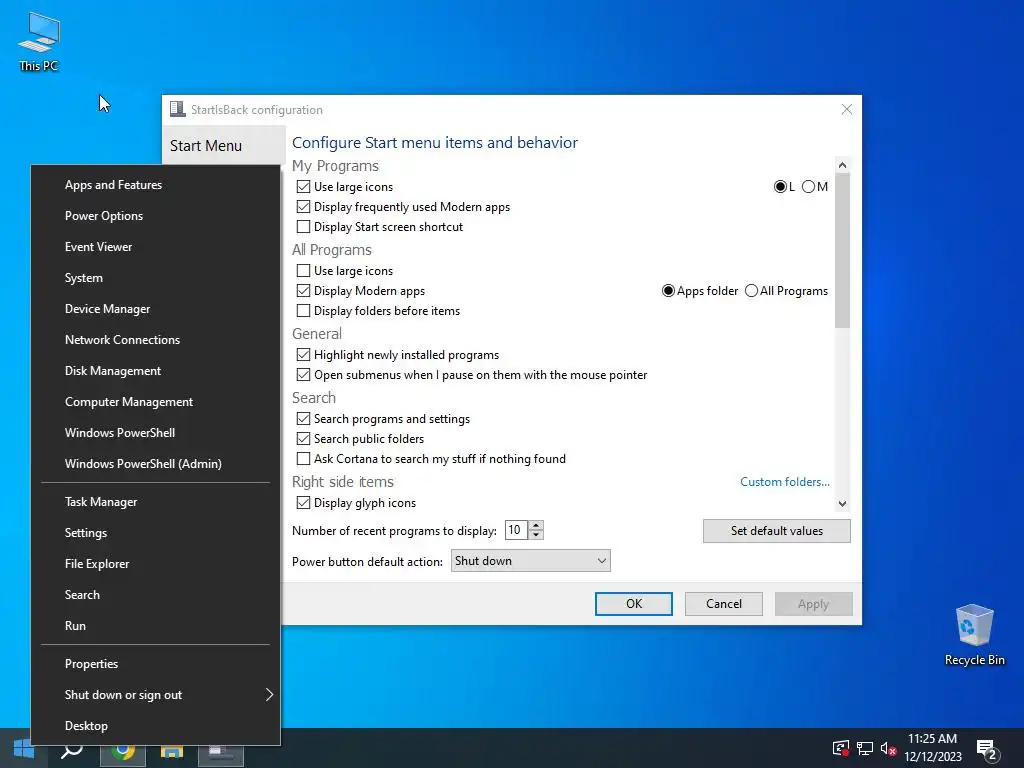Toggle Open submenus on mouse pause

tap(303, 375)
